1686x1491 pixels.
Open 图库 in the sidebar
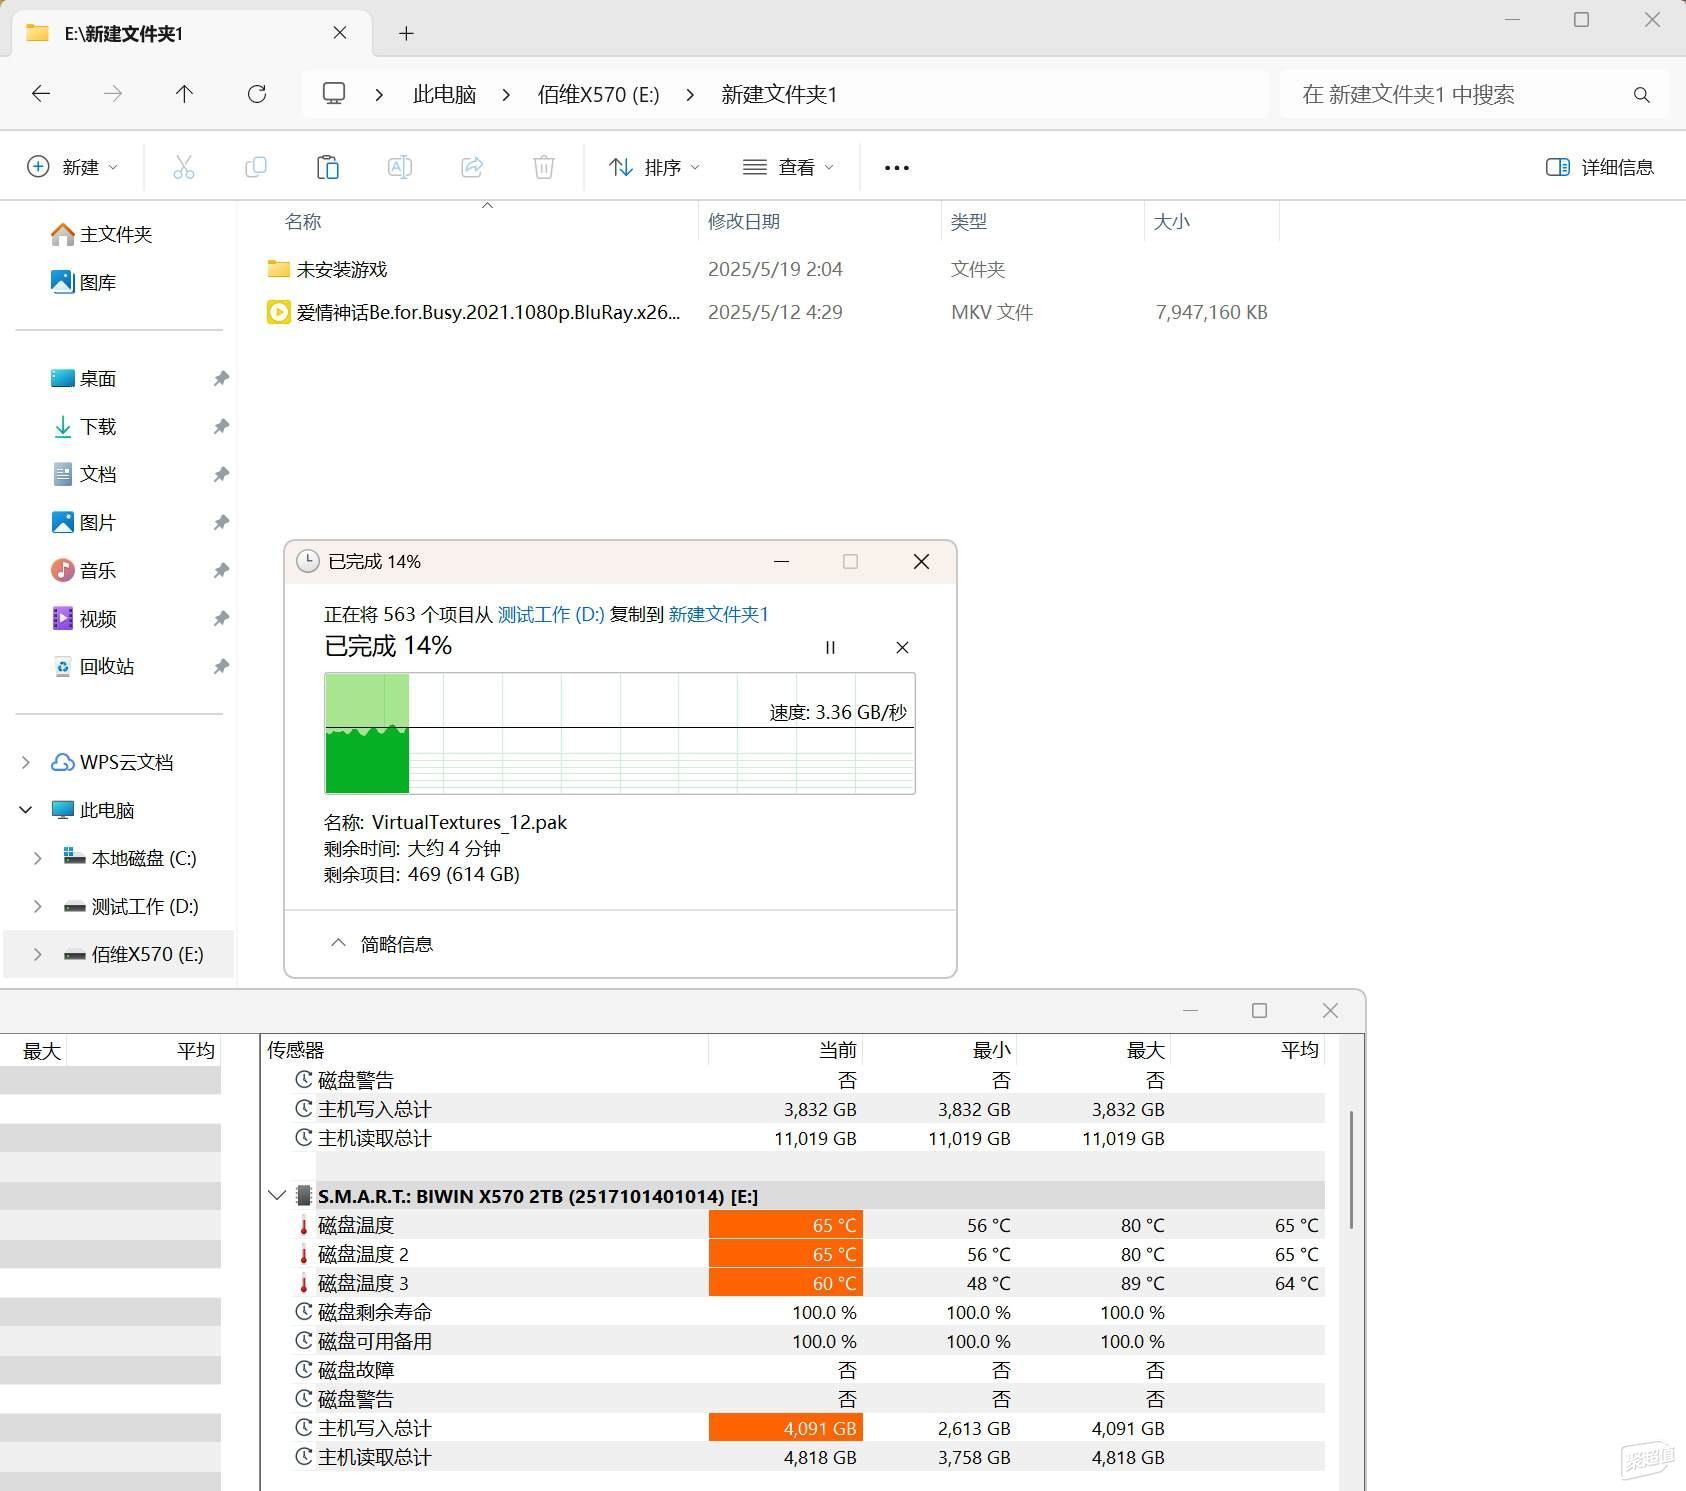pos(83,282)
